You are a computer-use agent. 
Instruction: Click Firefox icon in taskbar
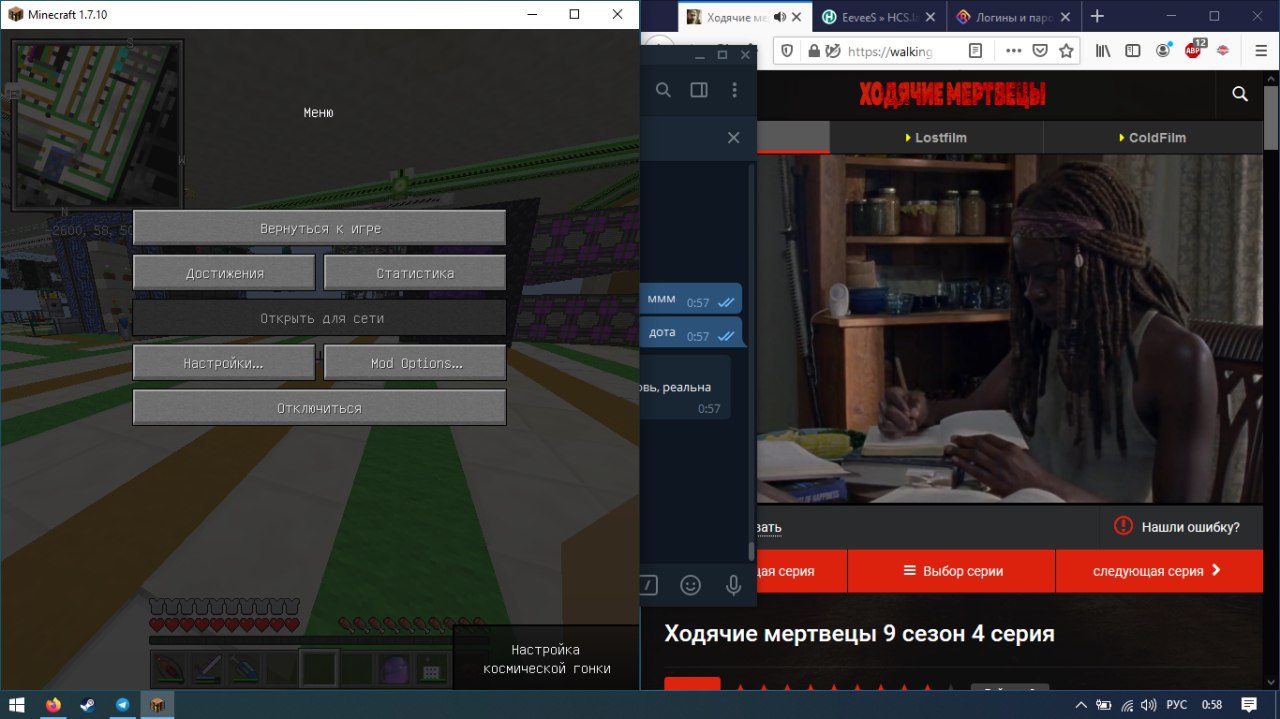point(53,704)
